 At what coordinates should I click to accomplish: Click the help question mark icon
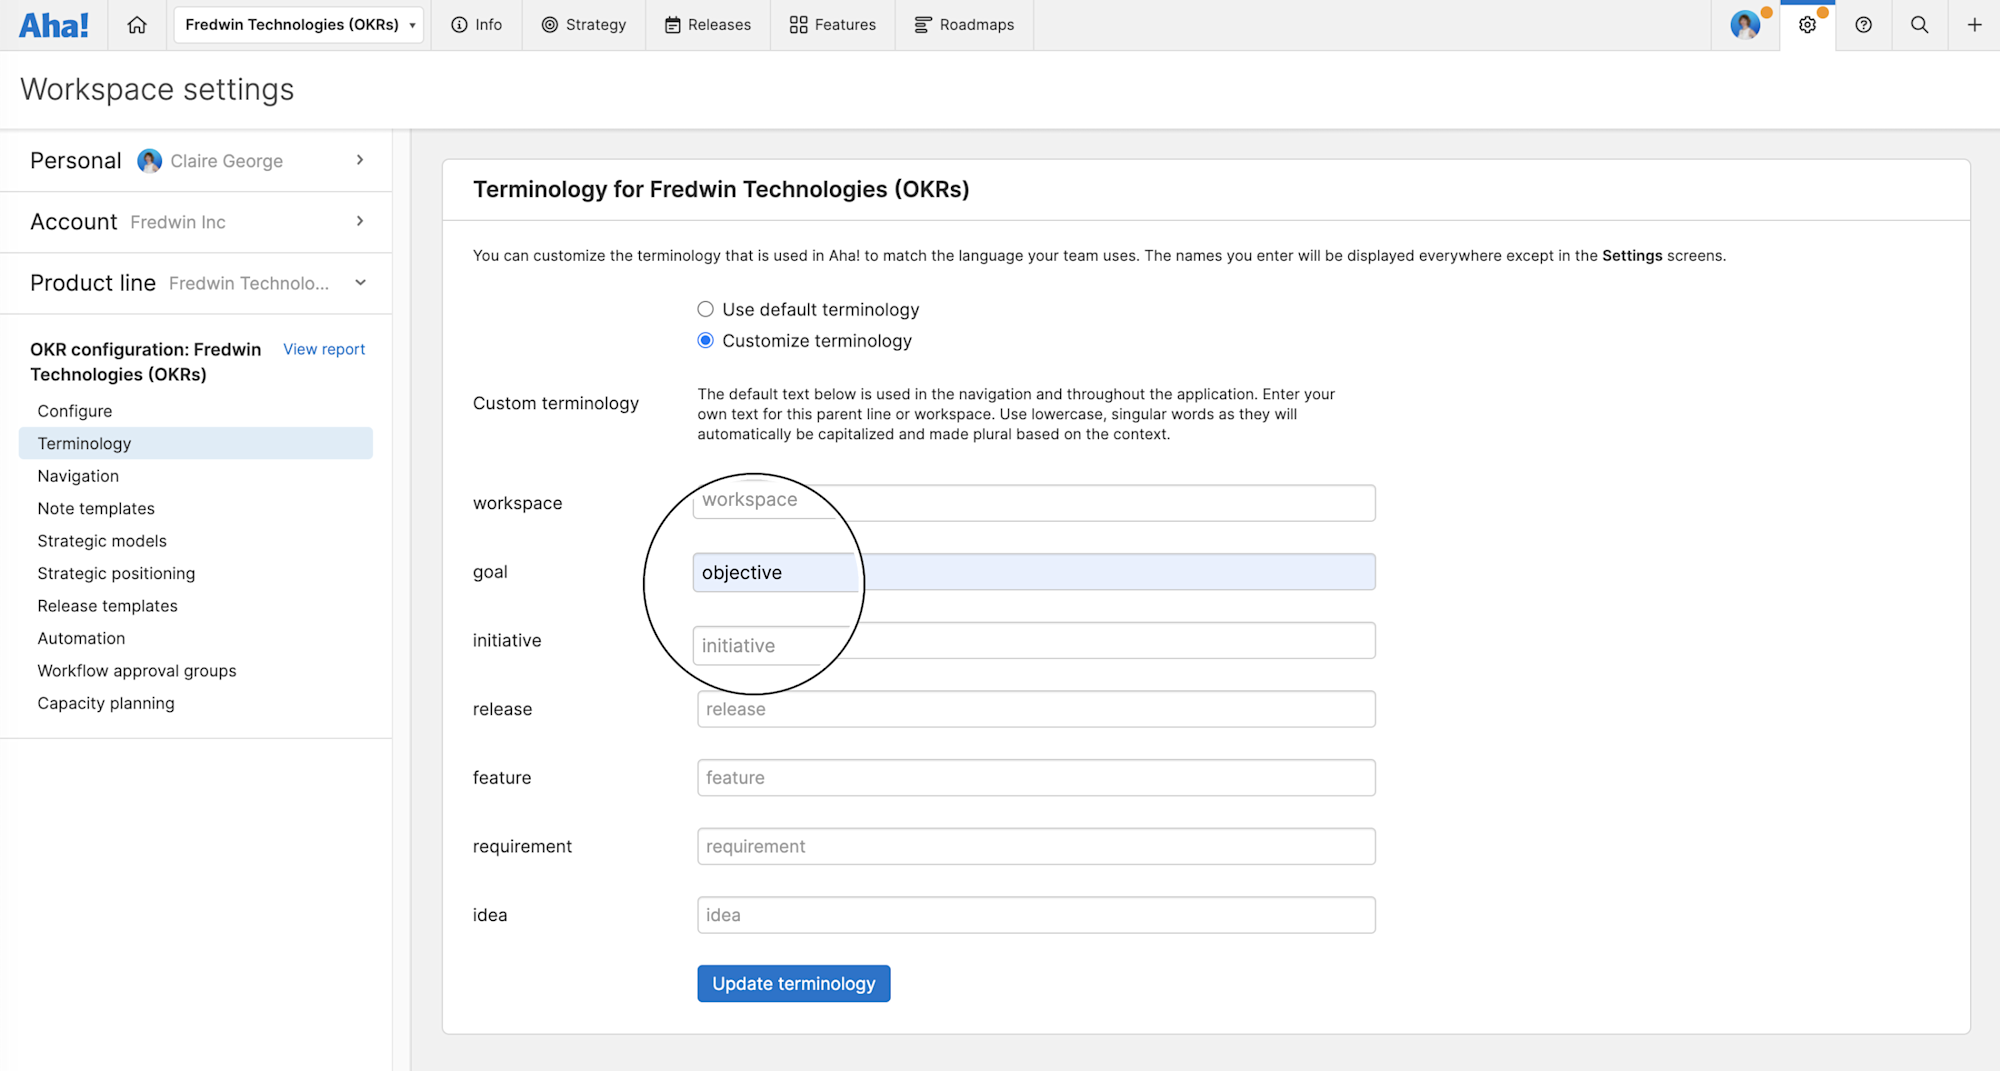click(x=1863, y=24)
